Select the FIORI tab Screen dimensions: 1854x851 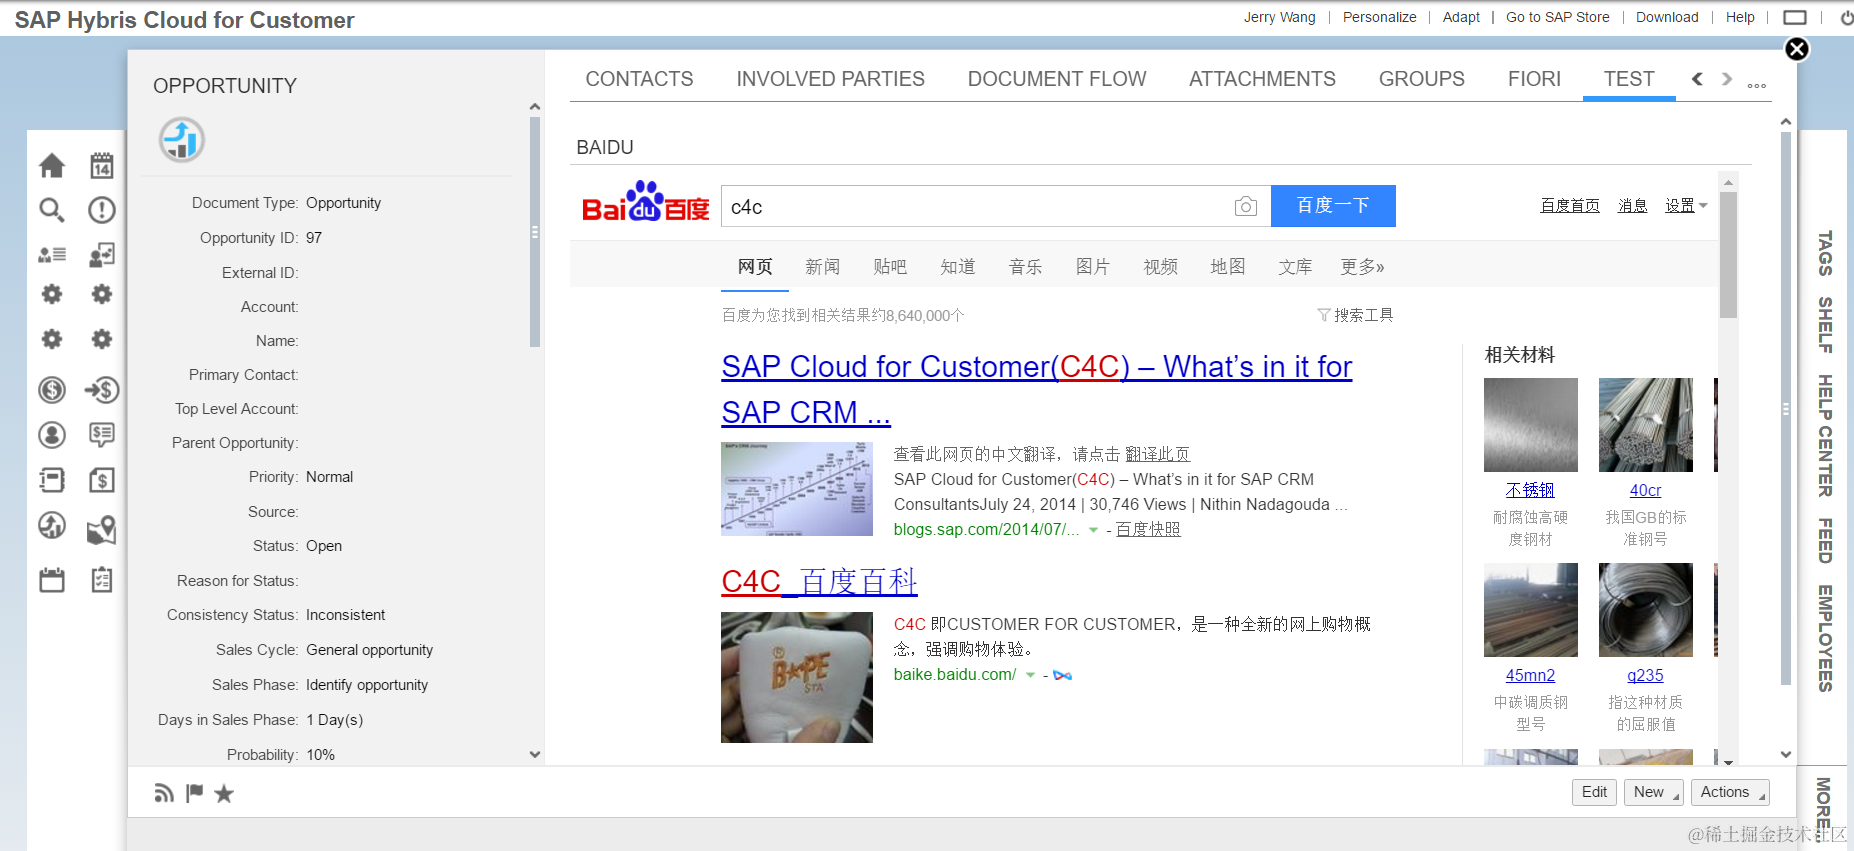pyautogui.click(x=1534, y=79)
